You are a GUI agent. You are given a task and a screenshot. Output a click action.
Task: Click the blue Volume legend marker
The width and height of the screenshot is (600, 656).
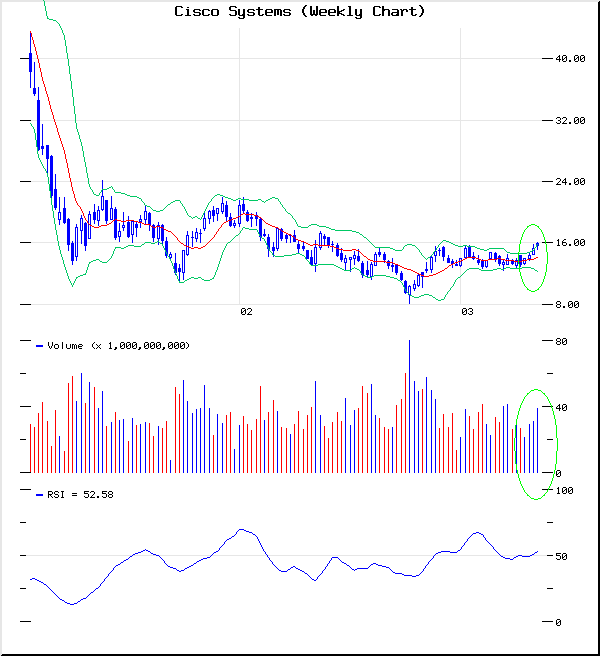click(x=40, y=346)
